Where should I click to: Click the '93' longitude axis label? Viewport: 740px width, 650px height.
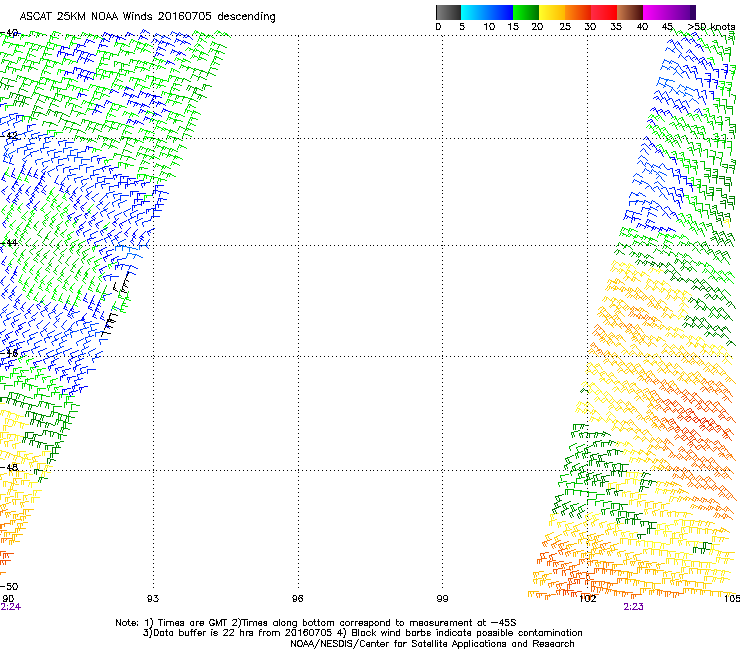coord(153,599)
